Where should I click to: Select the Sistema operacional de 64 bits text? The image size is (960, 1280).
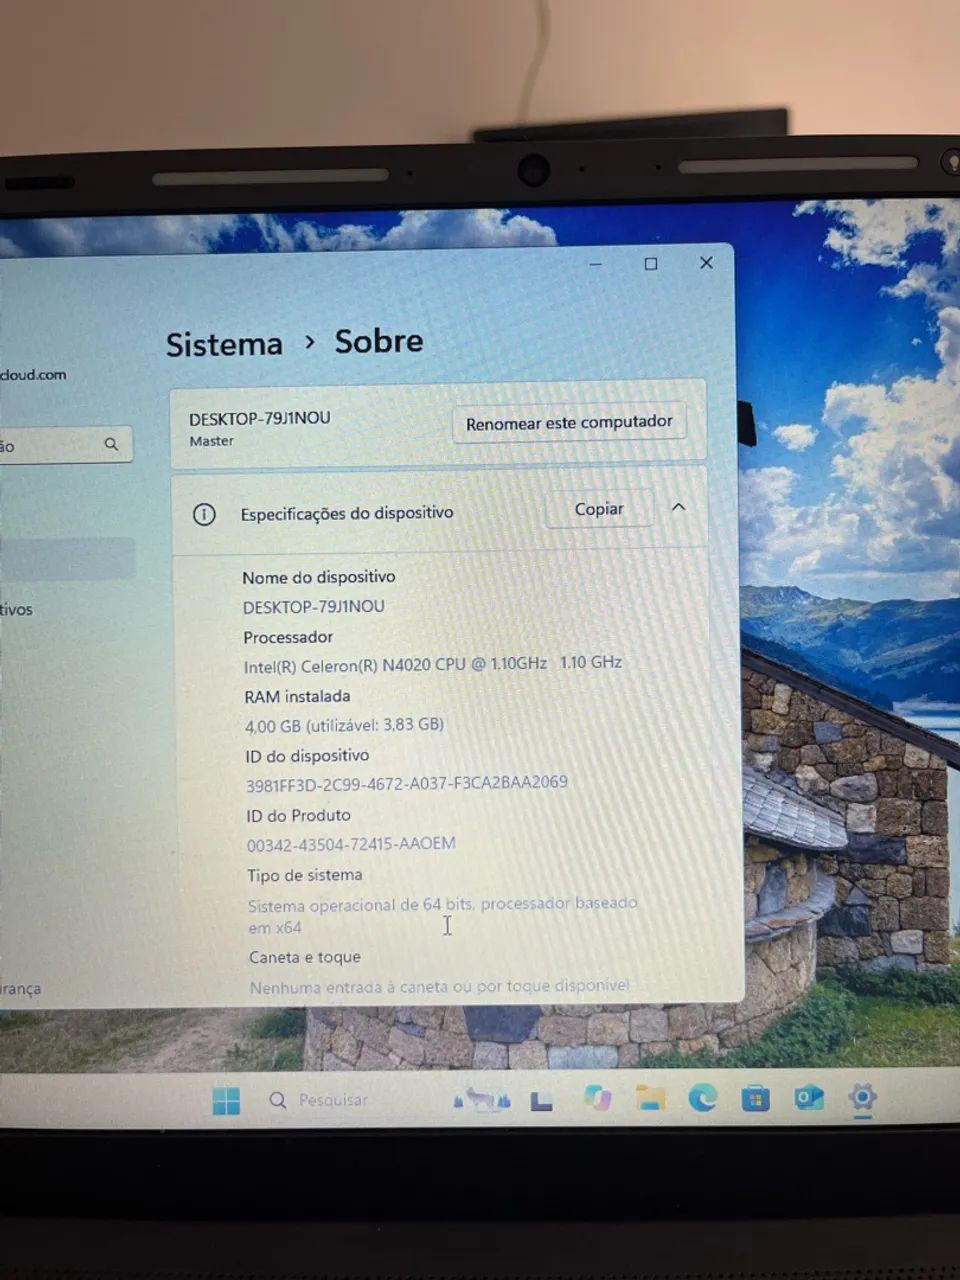(x=442, y=915)
